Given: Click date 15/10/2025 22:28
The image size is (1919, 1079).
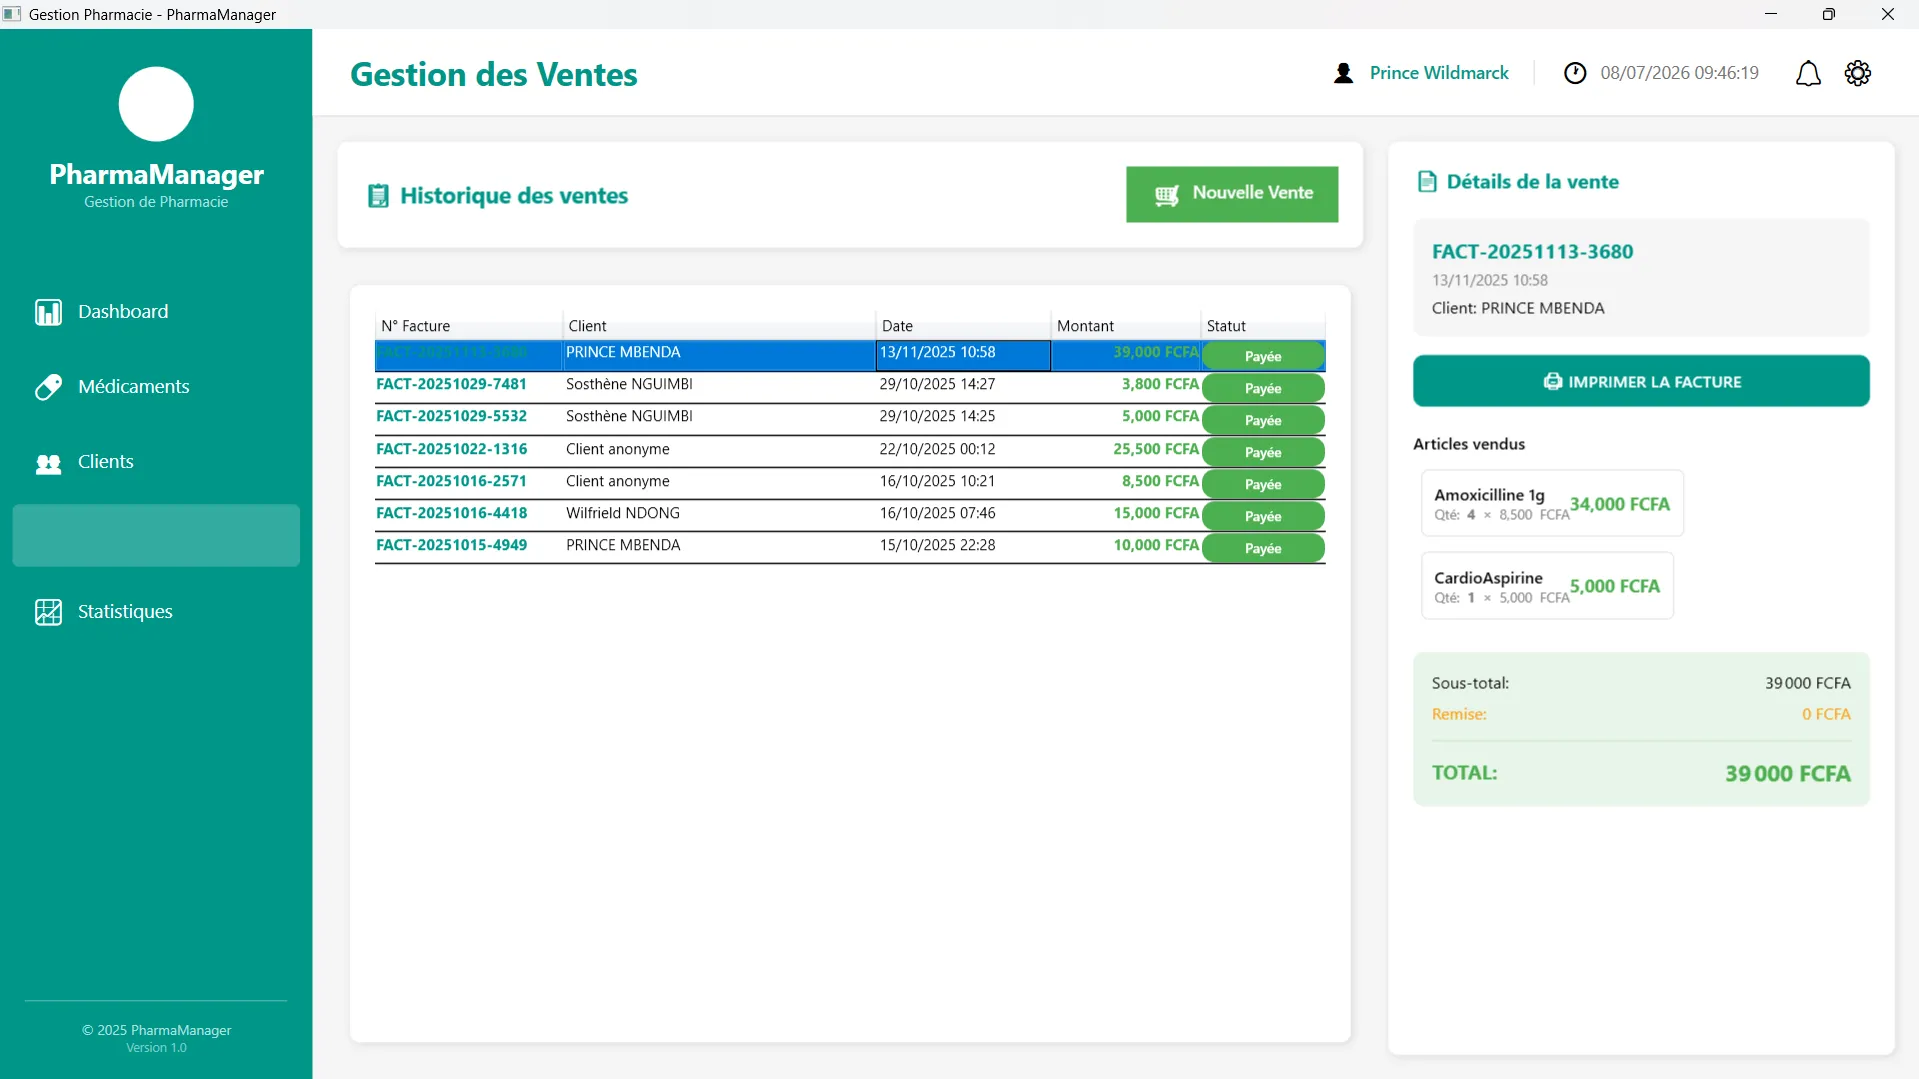Looking at the screenshot, I should pos(937,545).
